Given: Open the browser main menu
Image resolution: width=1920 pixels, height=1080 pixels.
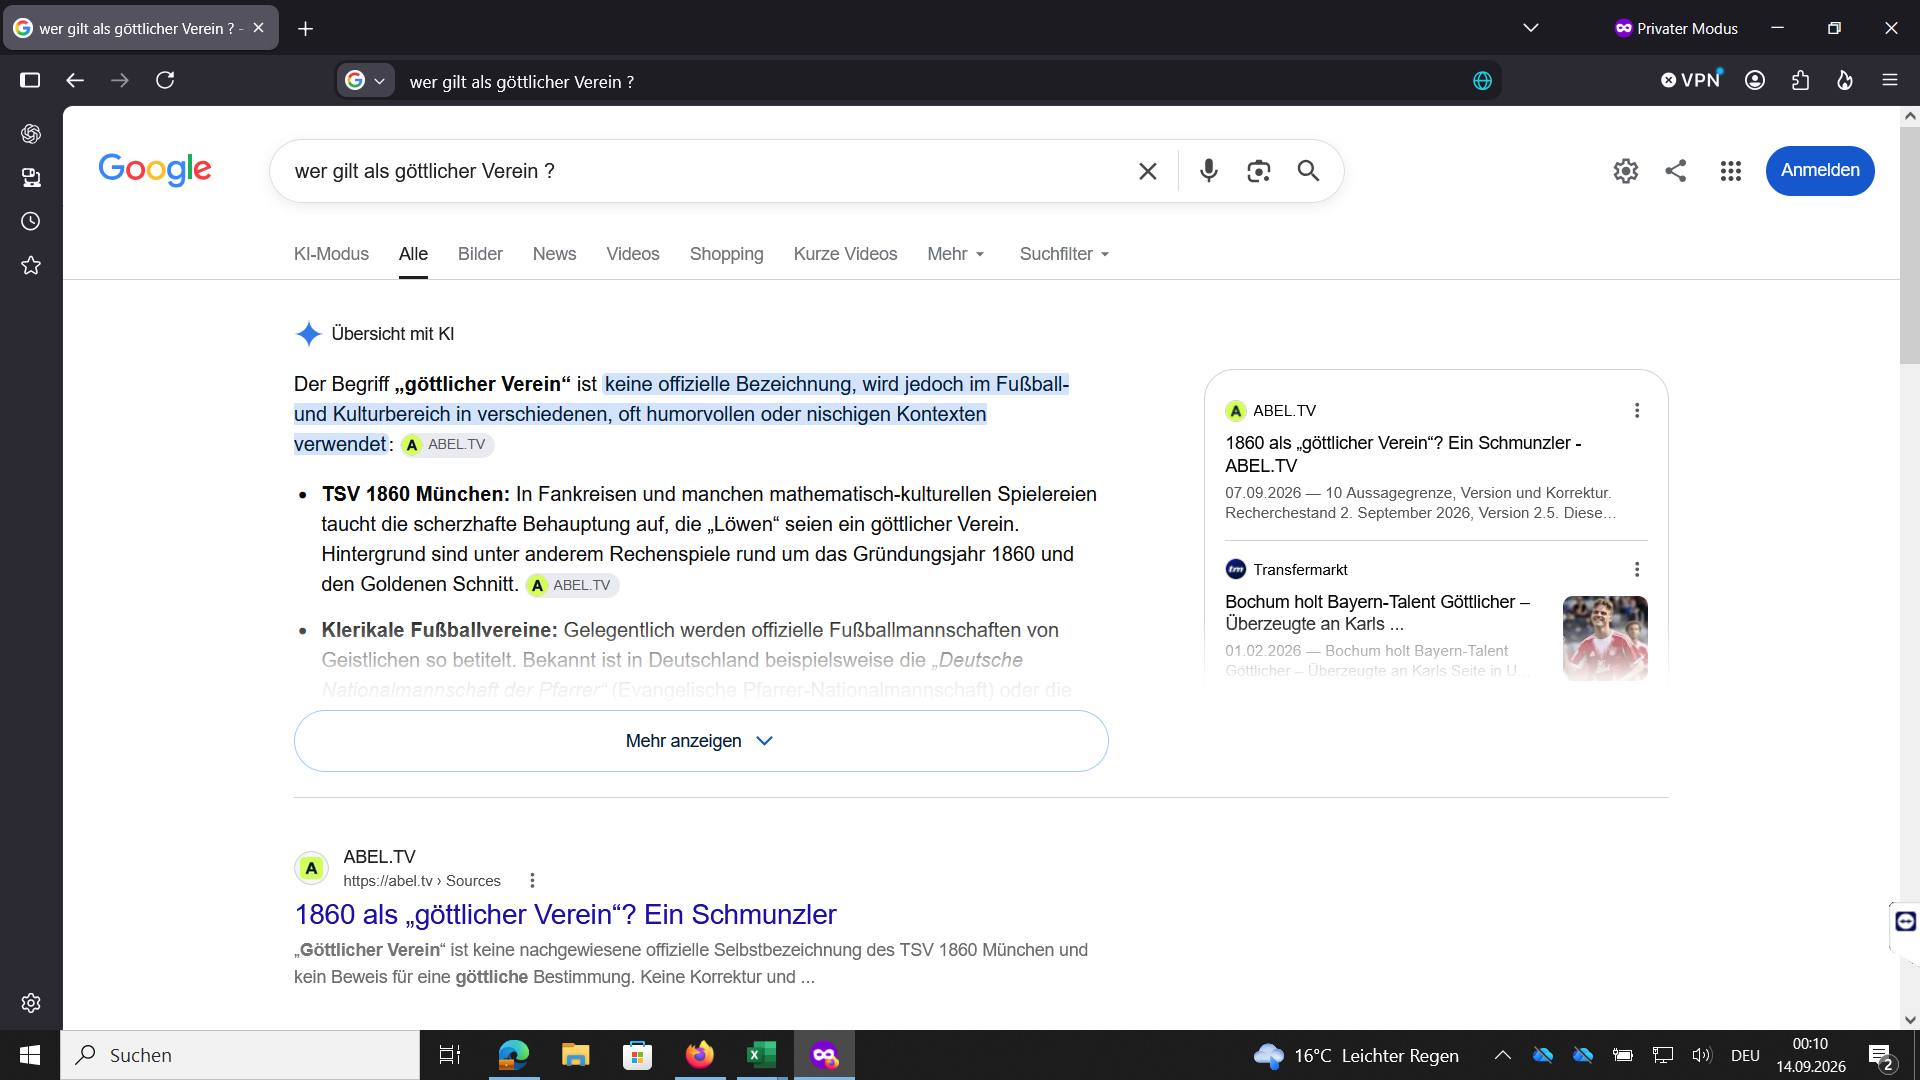Looking at the screenshot, I should [x=1890, y=80].
